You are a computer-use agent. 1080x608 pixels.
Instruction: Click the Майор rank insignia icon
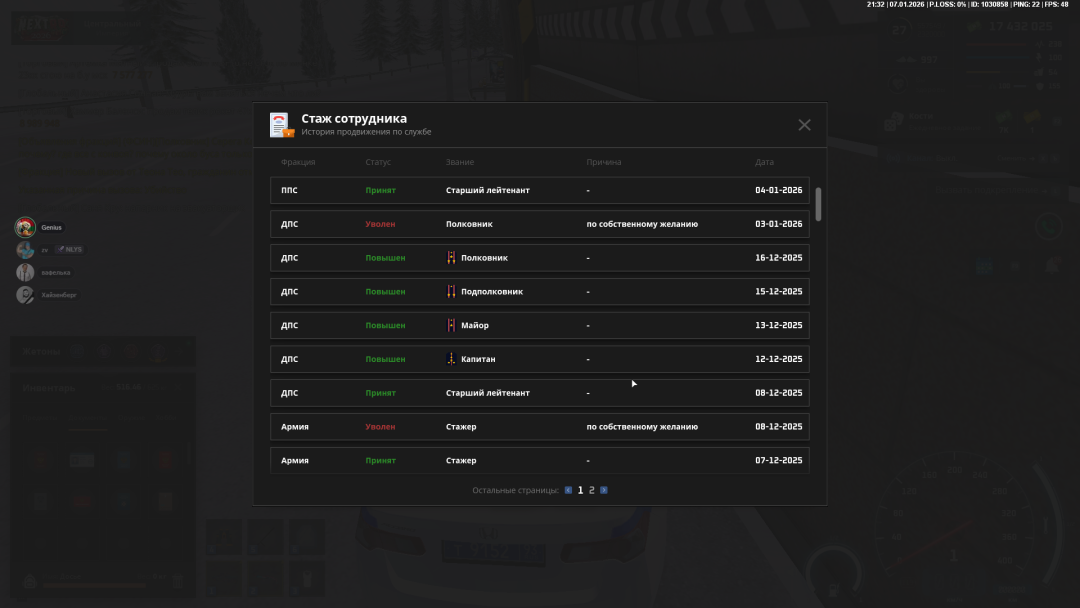click(451, 325)
